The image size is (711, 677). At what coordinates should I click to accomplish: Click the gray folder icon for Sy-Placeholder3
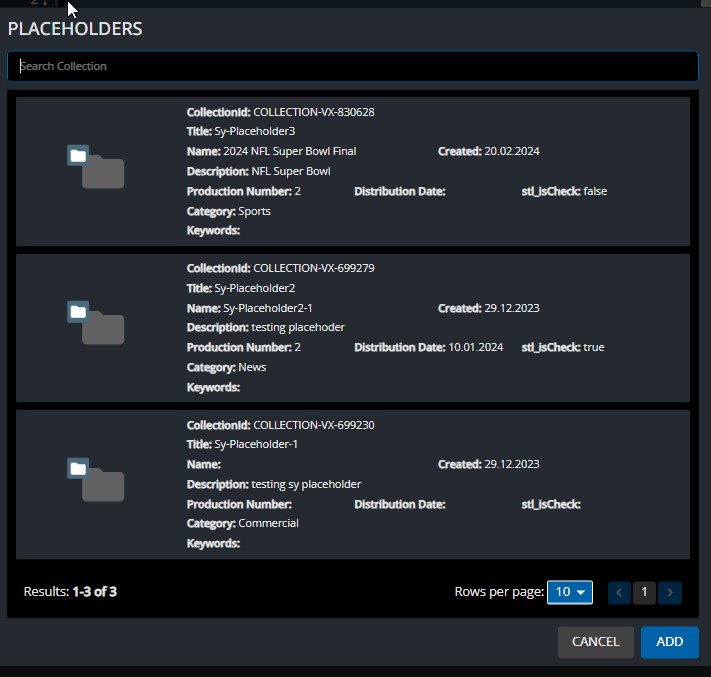[102, 174]
